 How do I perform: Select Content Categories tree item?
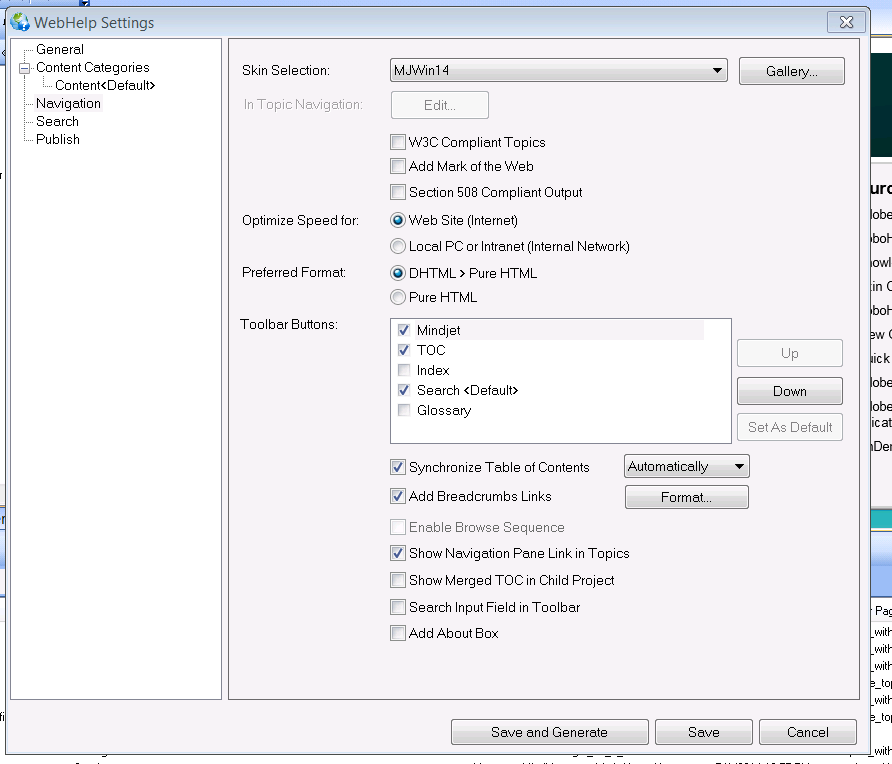[x=93, y=67]
